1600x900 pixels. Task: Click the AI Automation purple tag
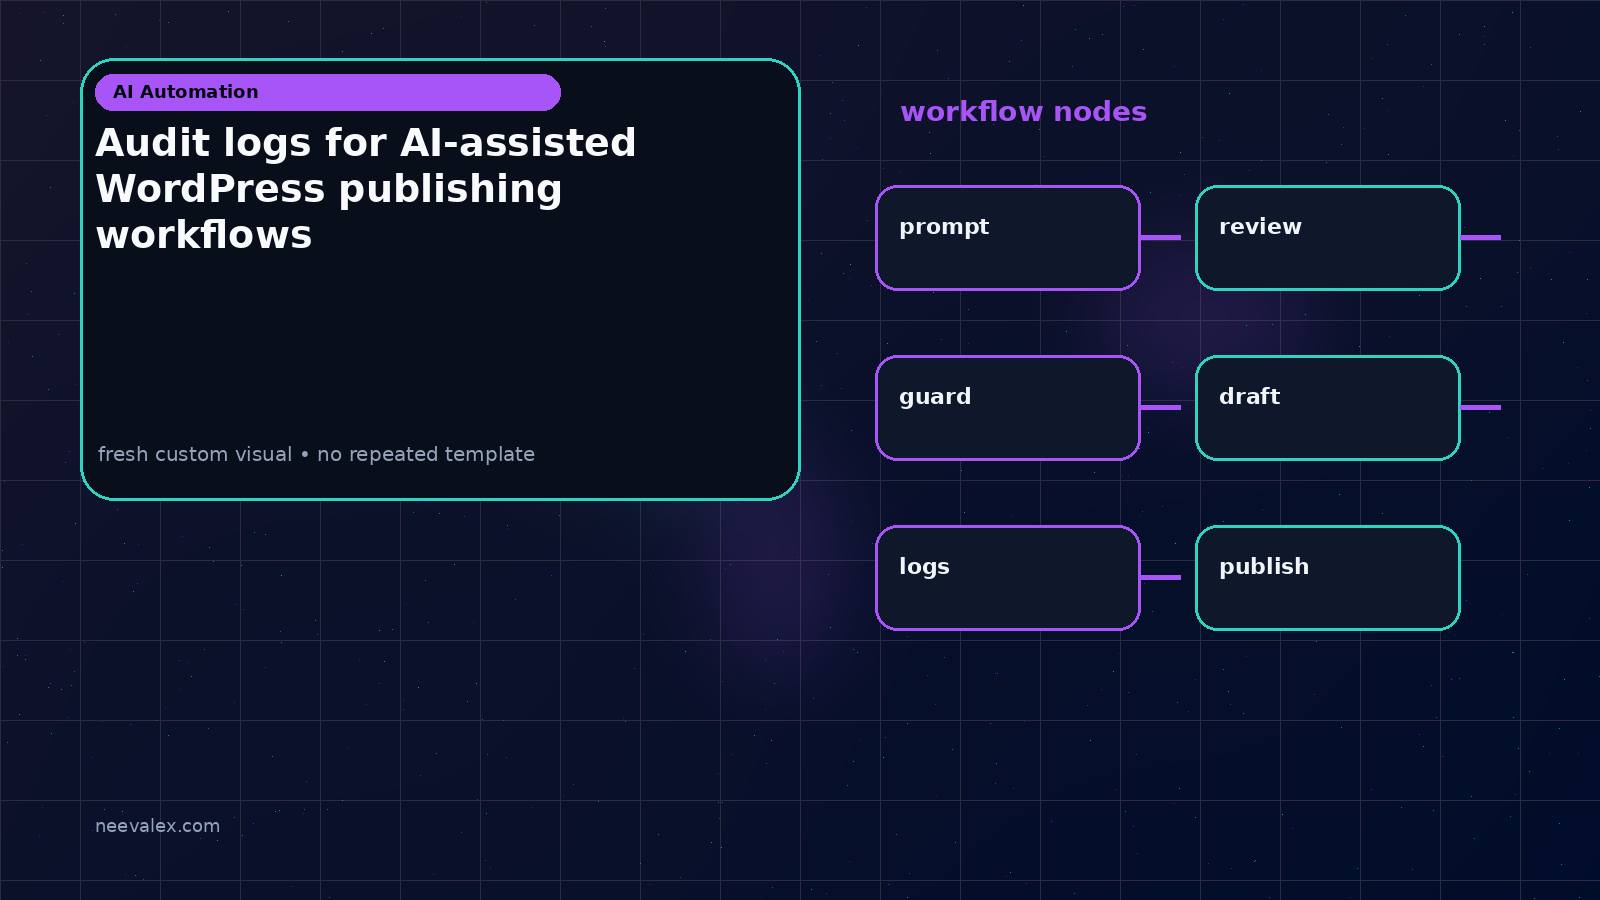[328, 92]
